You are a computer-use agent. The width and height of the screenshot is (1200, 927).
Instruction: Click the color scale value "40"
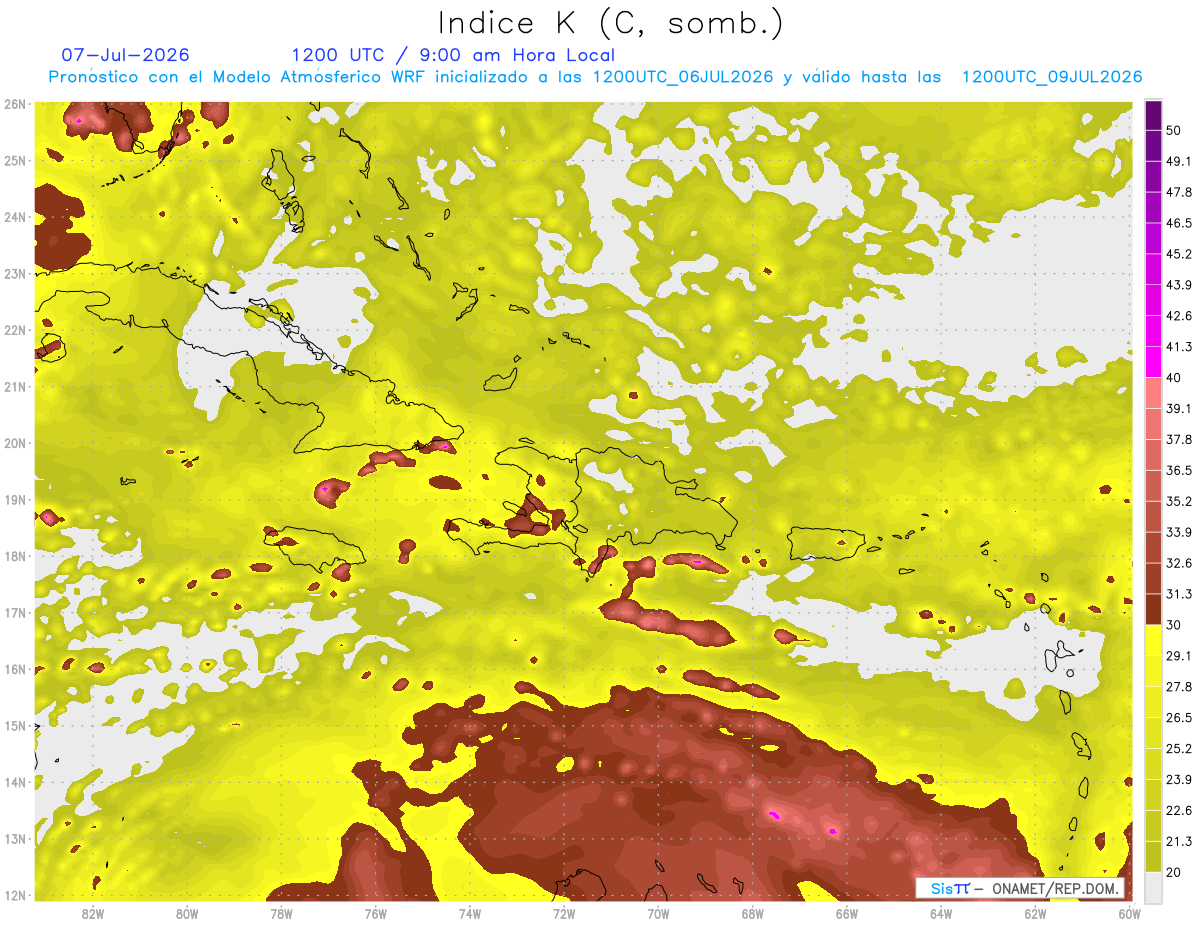1175,377
